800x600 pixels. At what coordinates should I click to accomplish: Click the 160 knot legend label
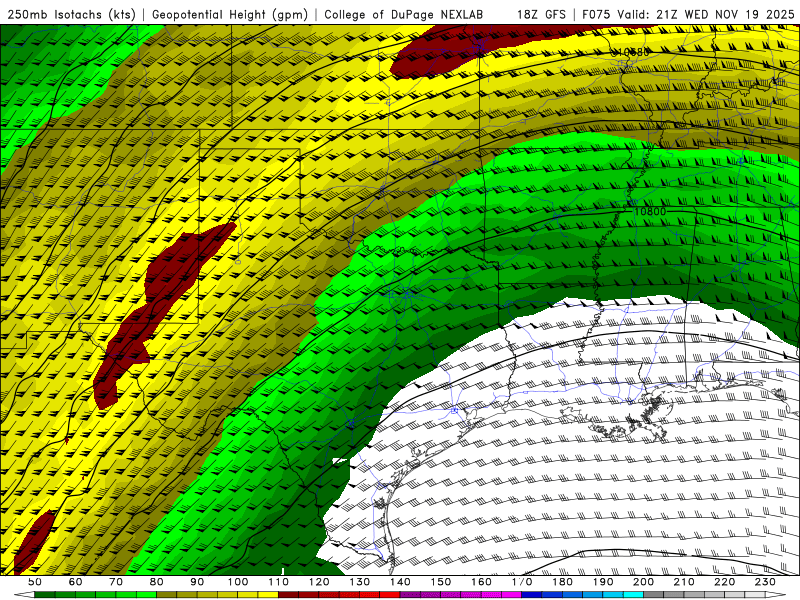pos(481,582)
